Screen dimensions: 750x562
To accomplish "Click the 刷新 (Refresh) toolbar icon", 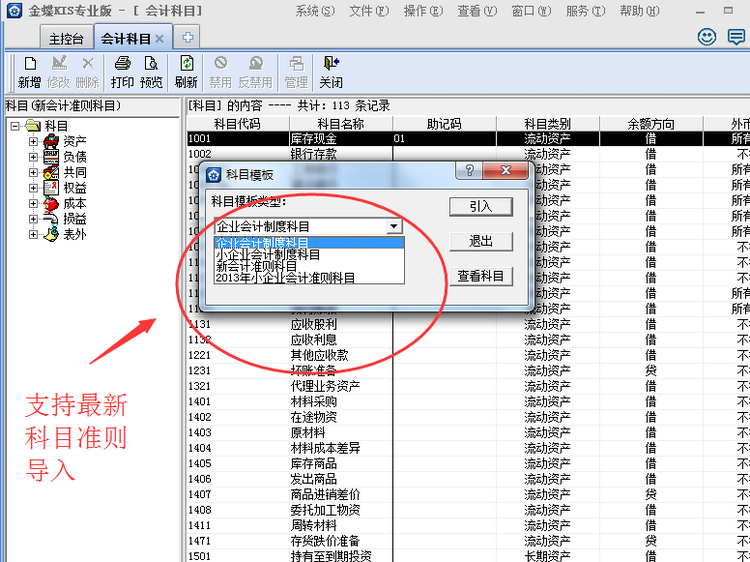I will [186, 72].
